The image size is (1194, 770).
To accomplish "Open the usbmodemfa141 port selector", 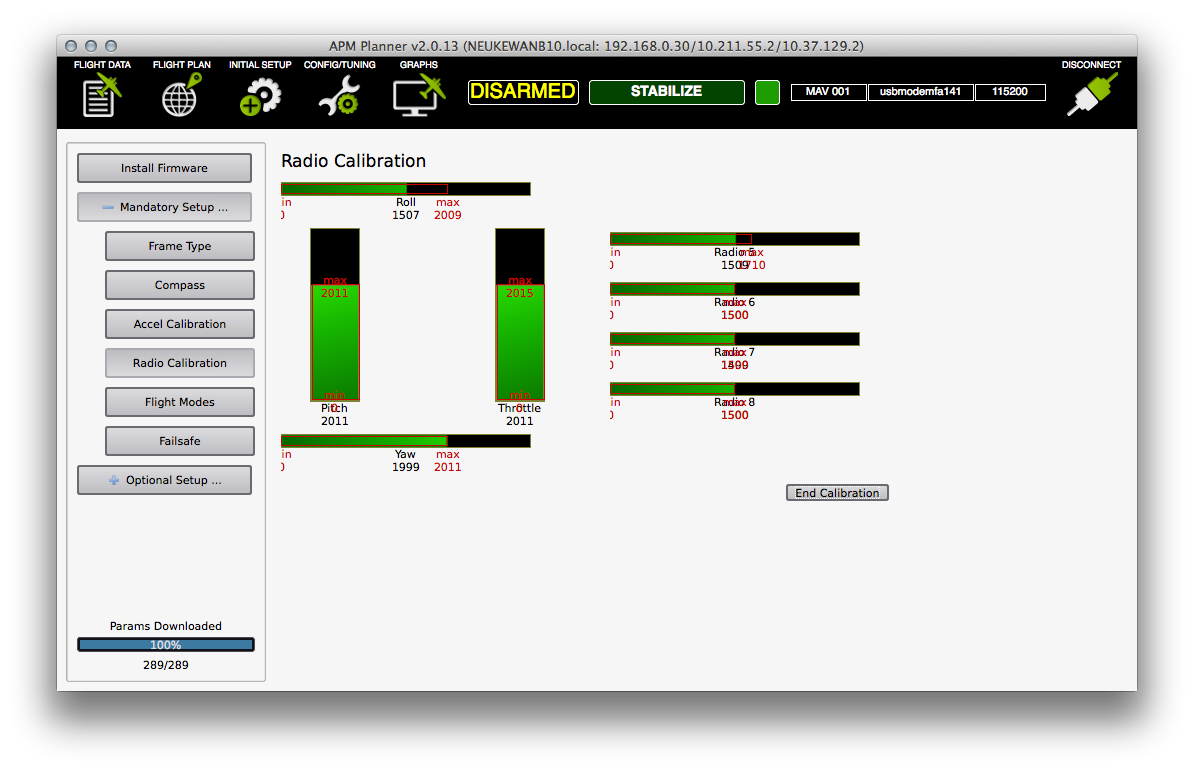I will [920, 92].
